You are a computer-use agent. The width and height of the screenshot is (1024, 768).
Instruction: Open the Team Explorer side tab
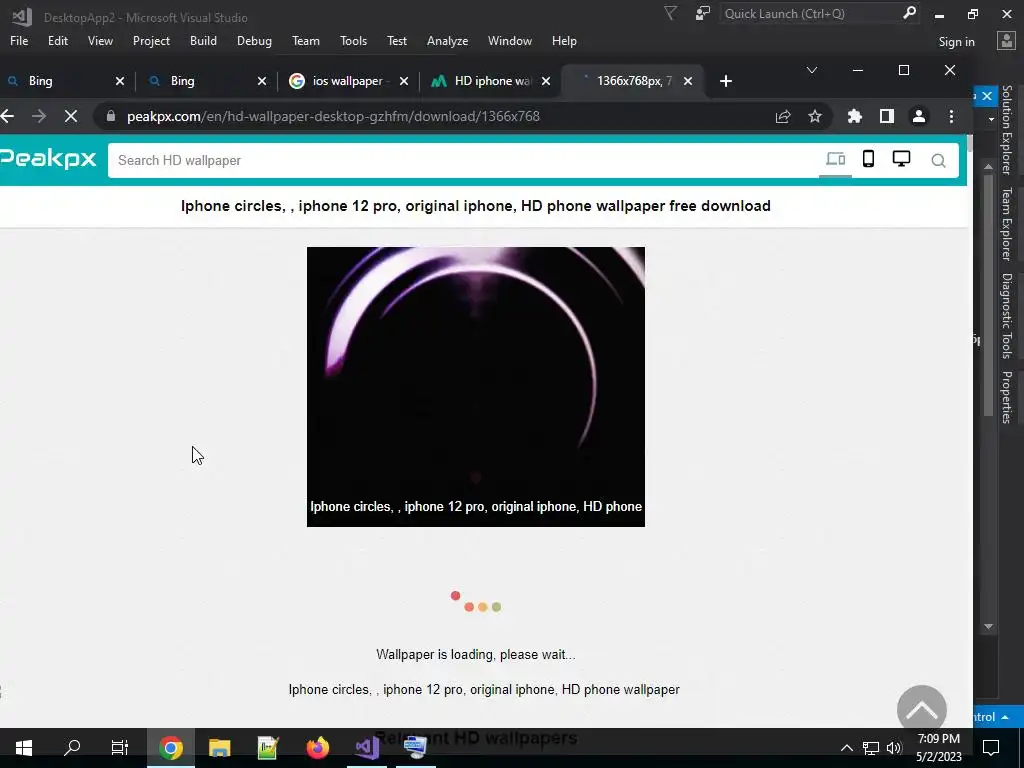(1006, 224)
